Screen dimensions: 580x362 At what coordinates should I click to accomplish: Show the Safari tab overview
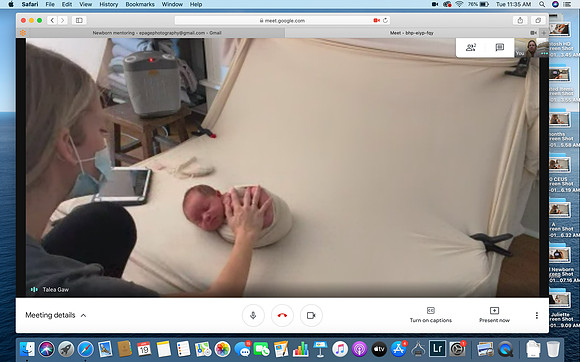point(538,20)
